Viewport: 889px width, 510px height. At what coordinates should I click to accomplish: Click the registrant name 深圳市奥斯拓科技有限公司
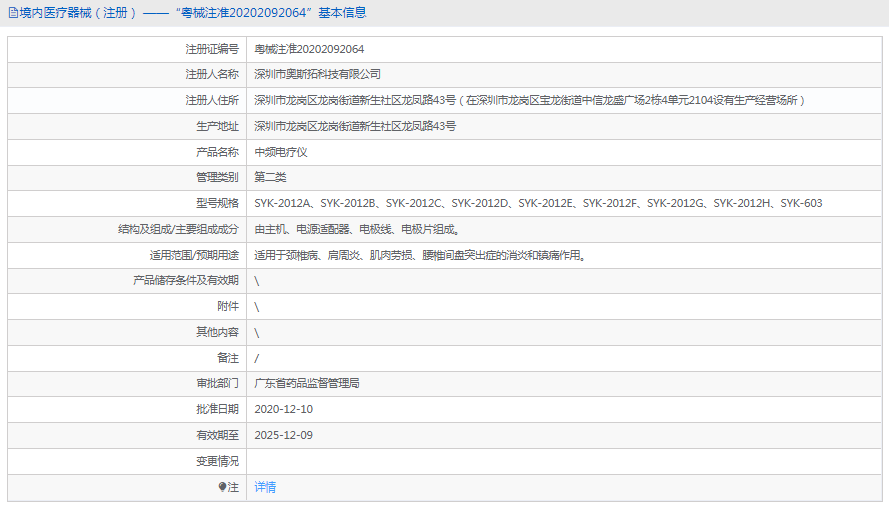(317, 74)
